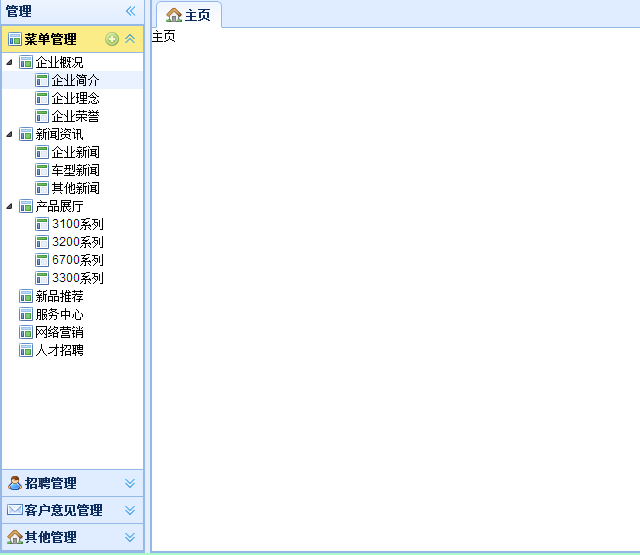Open the 3200系列 menu item
Screen dimensions: 640x555
(78, 242)
